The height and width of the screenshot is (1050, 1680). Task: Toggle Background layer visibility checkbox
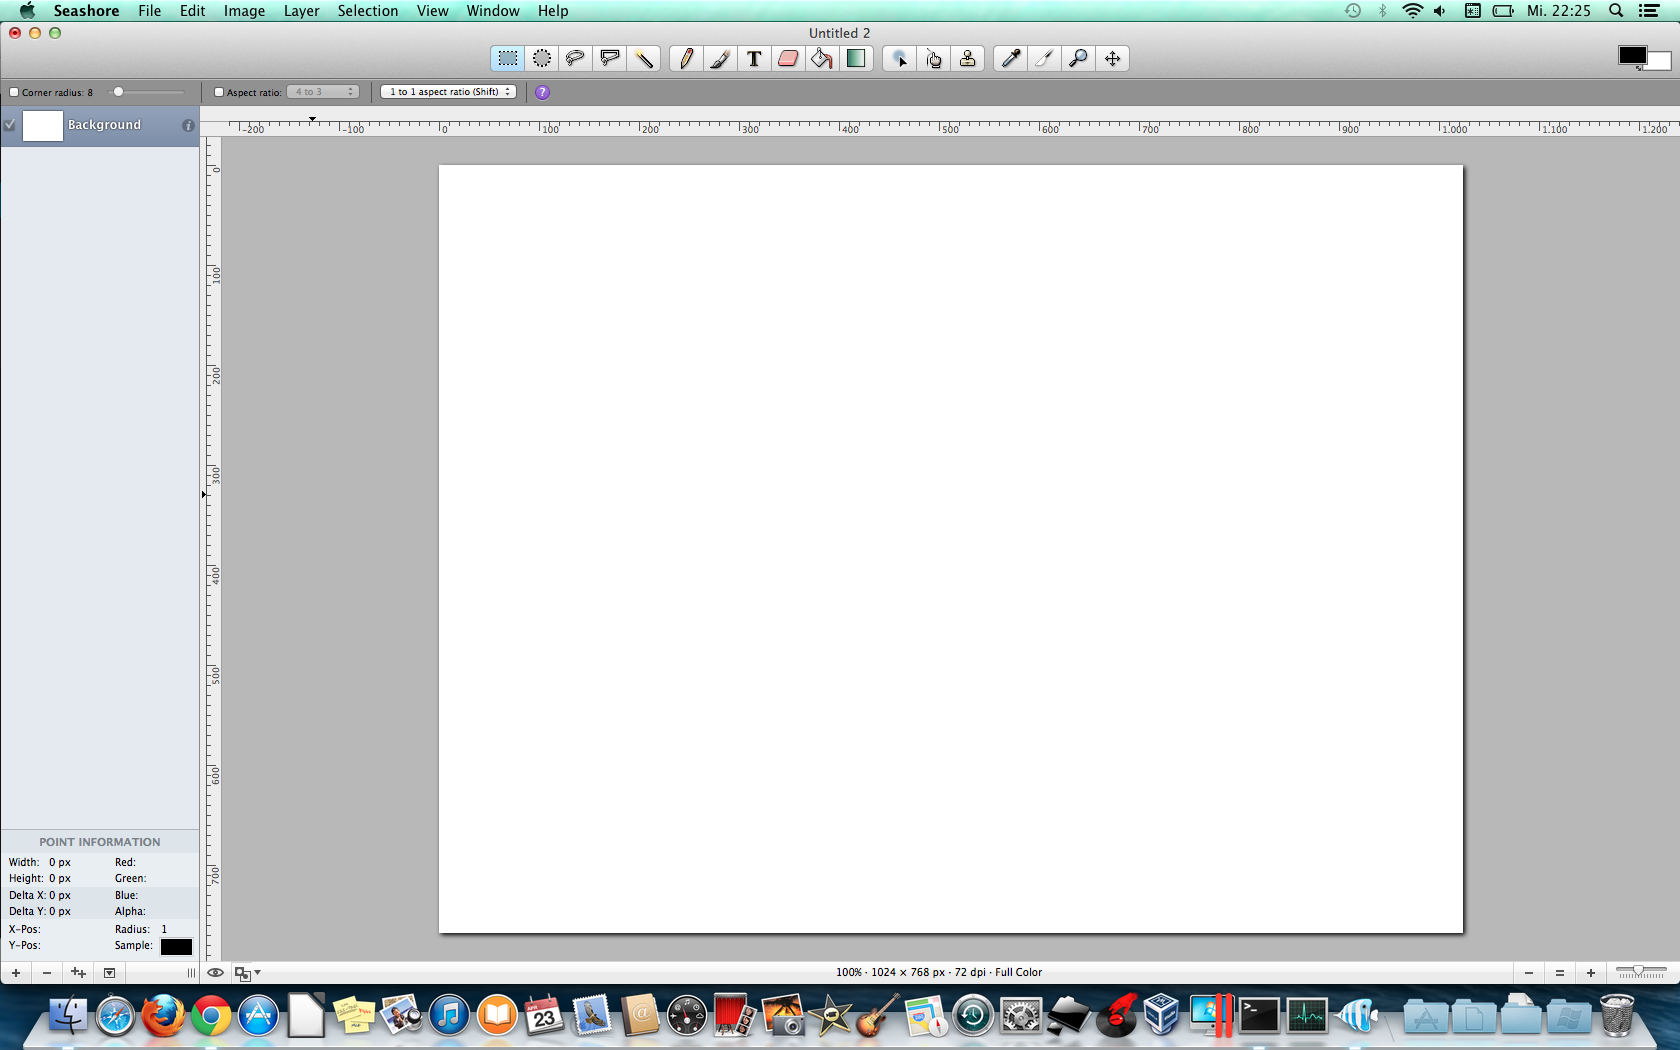[x=10, y=125]
